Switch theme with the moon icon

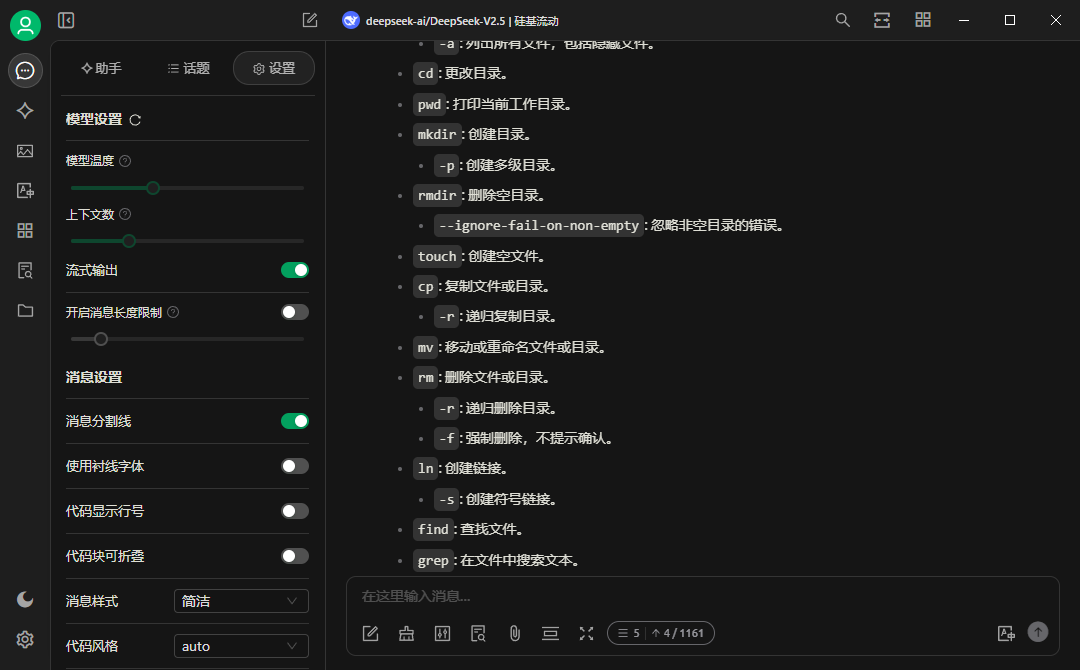[25, 600]
